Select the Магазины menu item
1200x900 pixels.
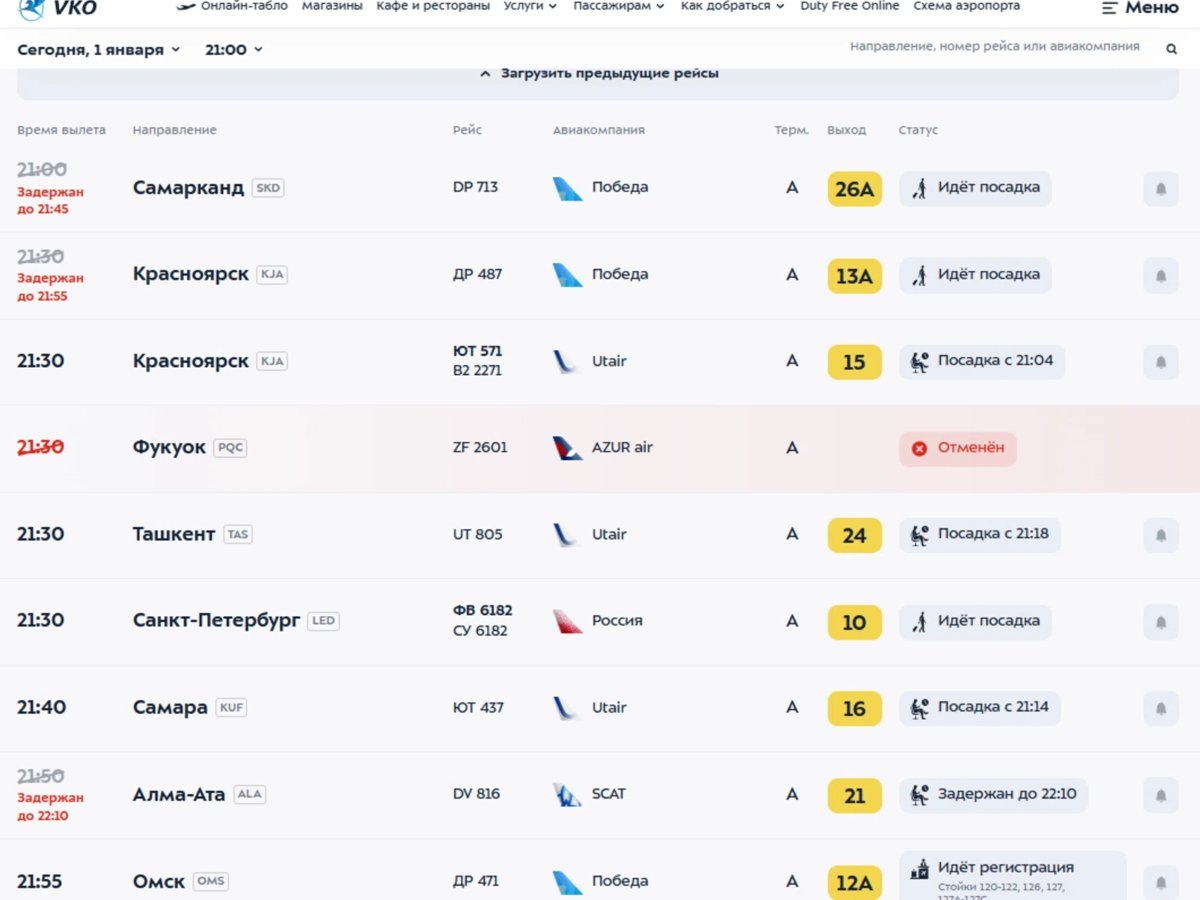pyautogui.click(x=333, y=4)
